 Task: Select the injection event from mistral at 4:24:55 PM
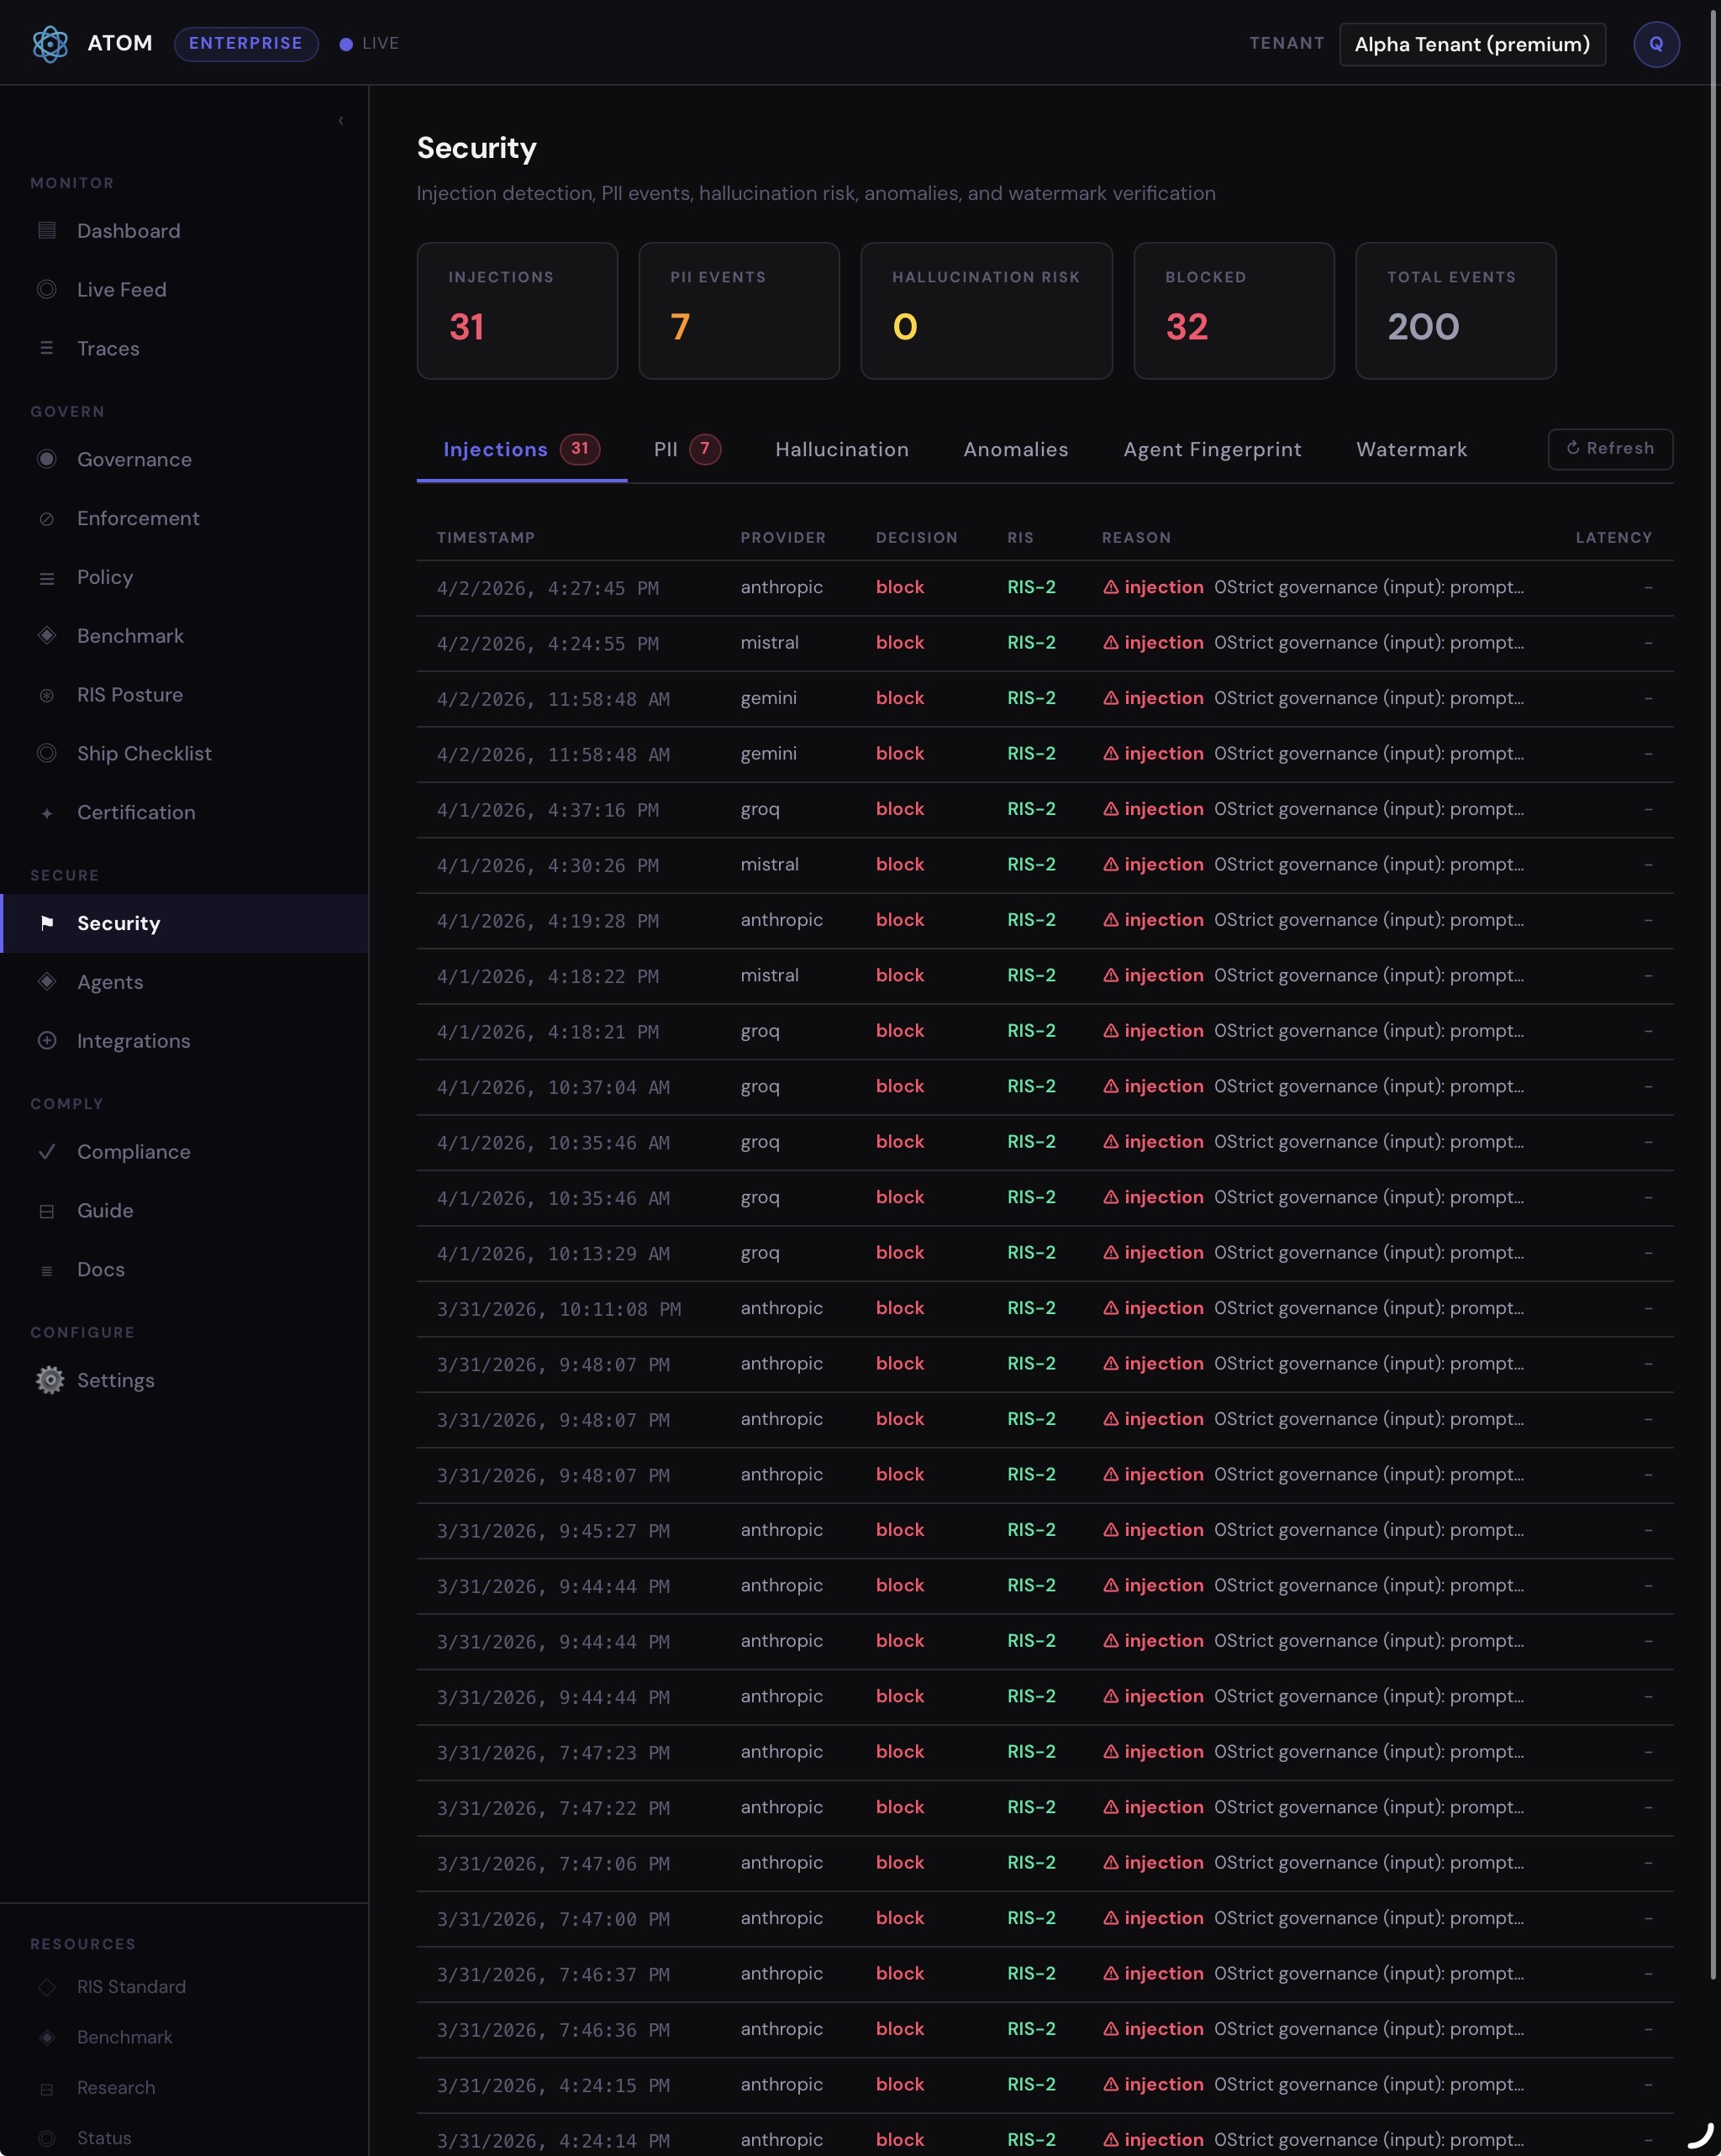click(x=1000, y=643)
